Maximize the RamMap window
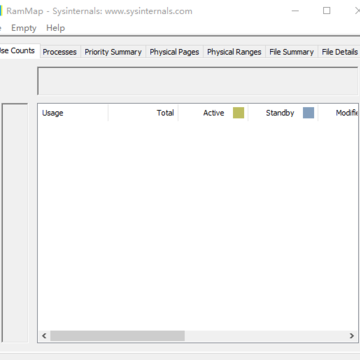 tap(327, 11)
